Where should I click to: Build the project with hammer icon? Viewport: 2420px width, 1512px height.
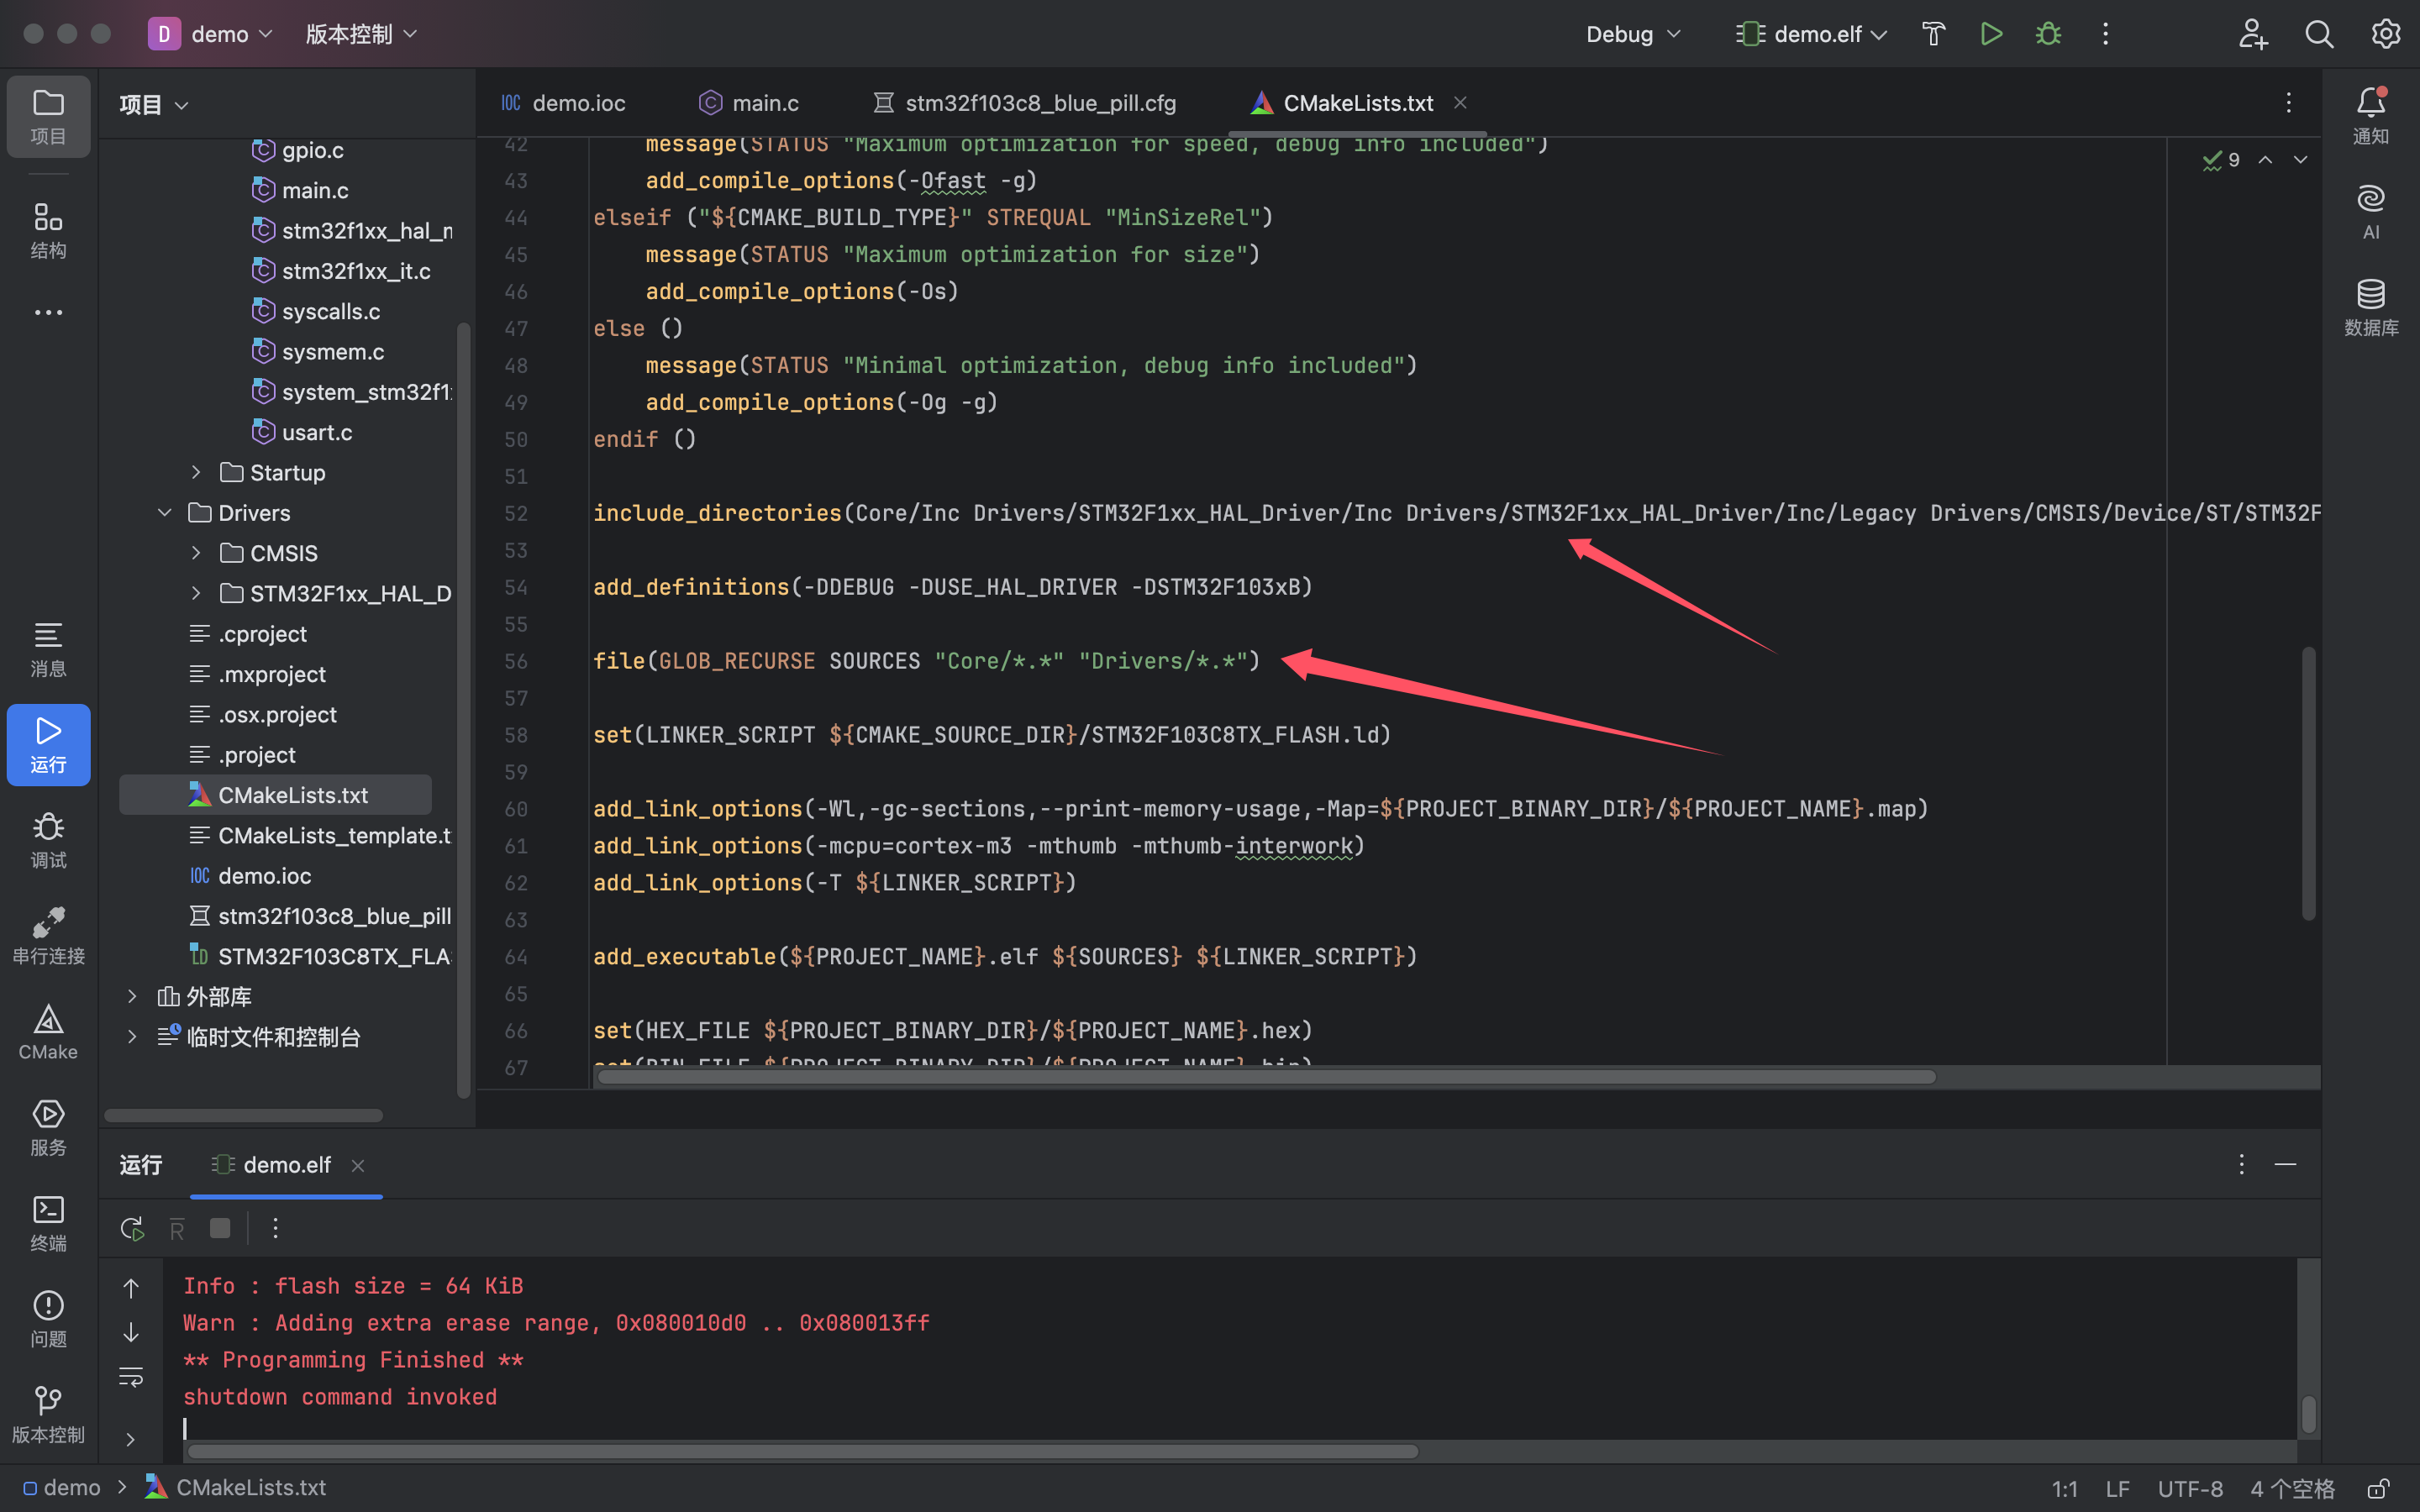coord(1934,34)
